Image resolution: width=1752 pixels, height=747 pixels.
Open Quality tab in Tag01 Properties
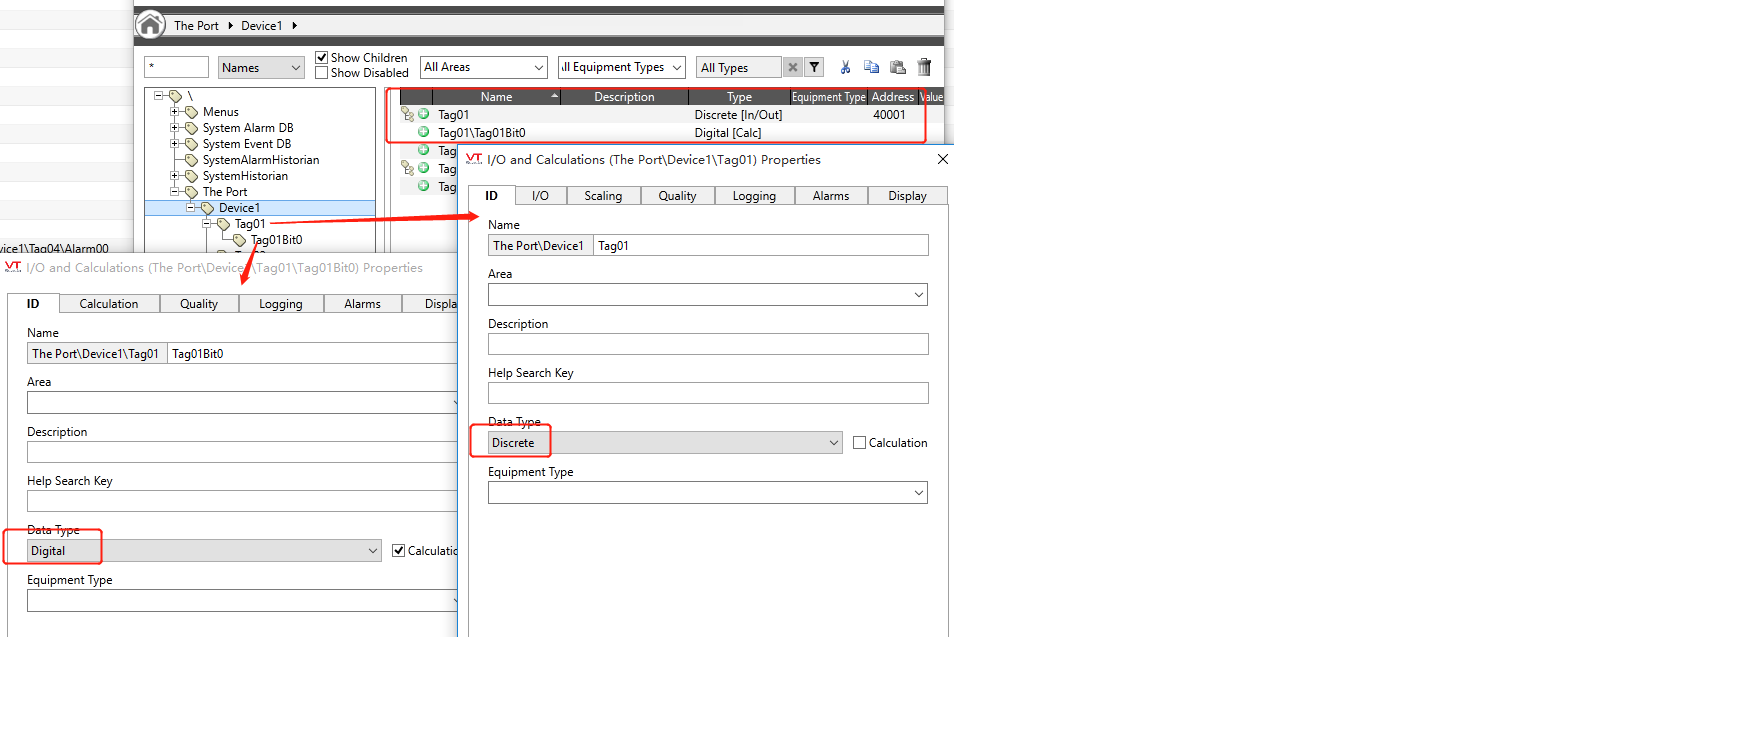677,196
